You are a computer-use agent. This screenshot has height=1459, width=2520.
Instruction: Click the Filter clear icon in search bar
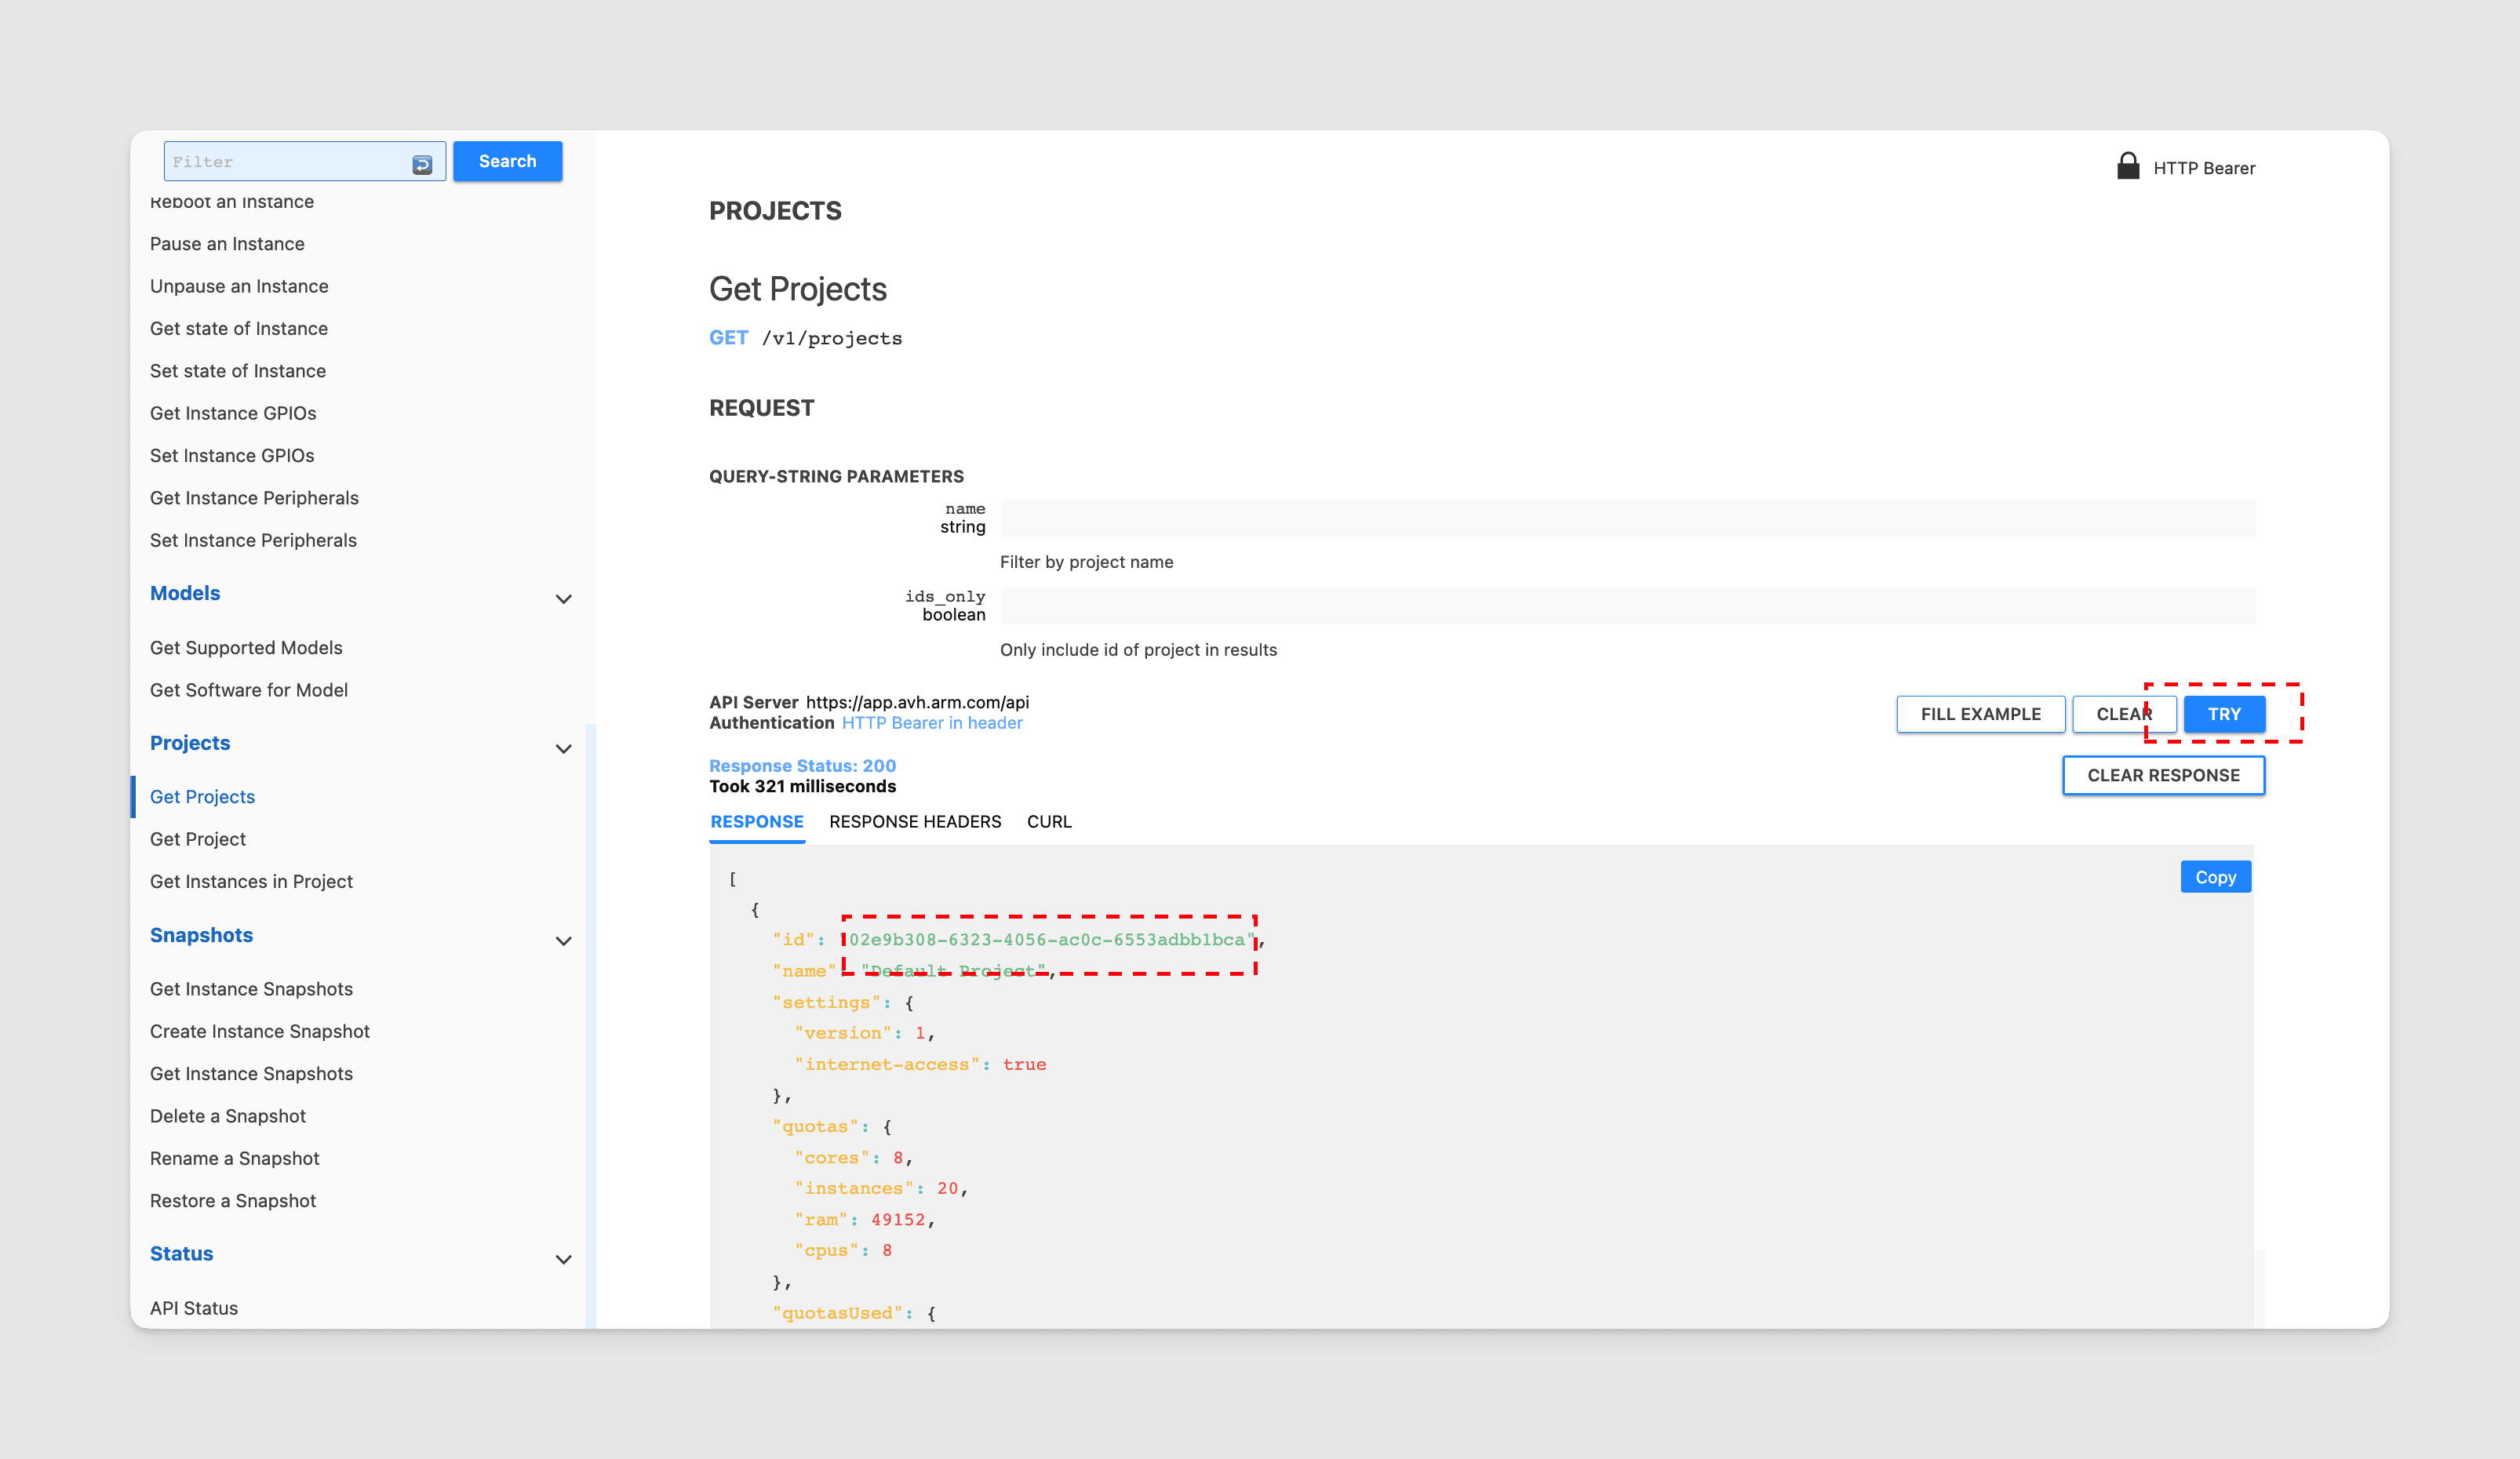point(422,162)
